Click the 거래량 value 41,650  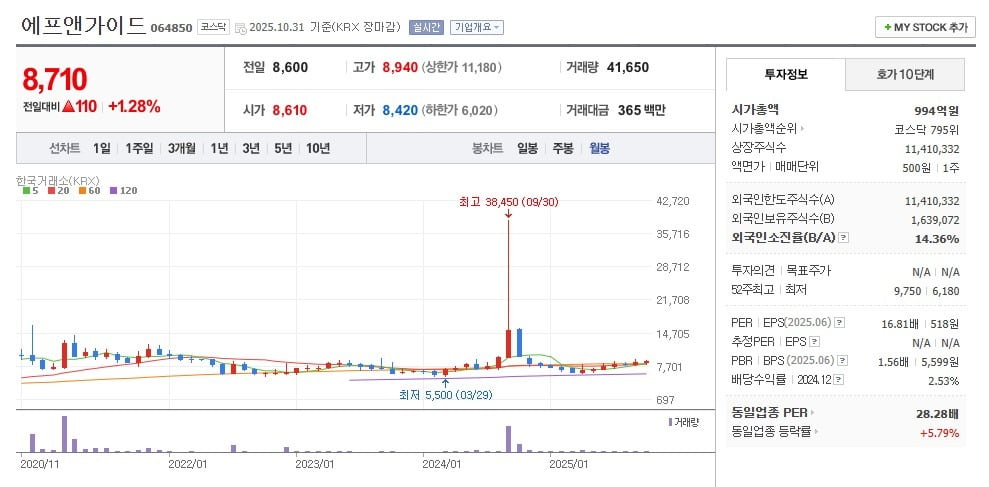pos(628,67)
